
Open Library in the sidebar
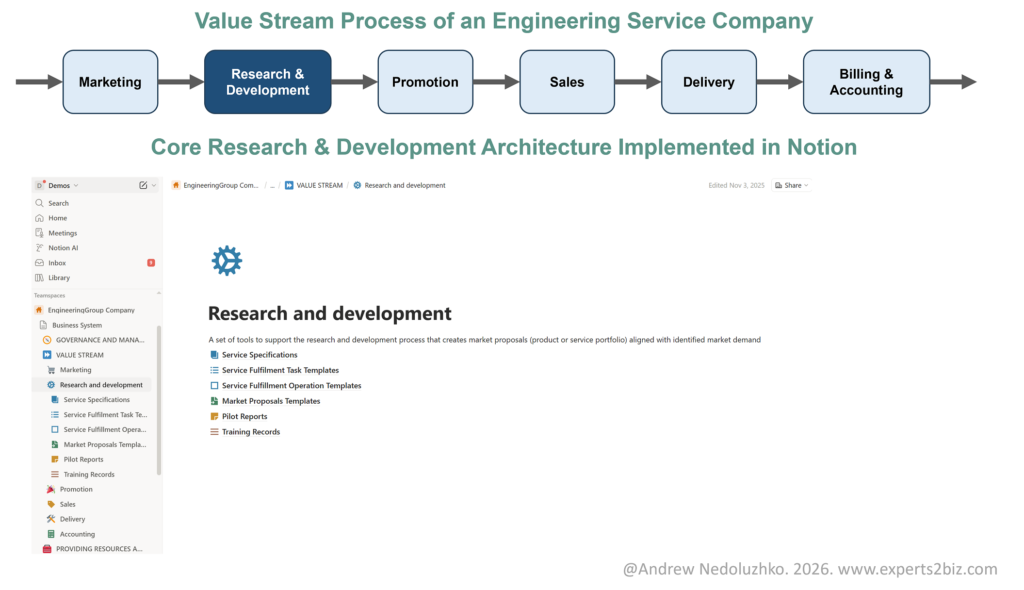click(x=59, y=278)
